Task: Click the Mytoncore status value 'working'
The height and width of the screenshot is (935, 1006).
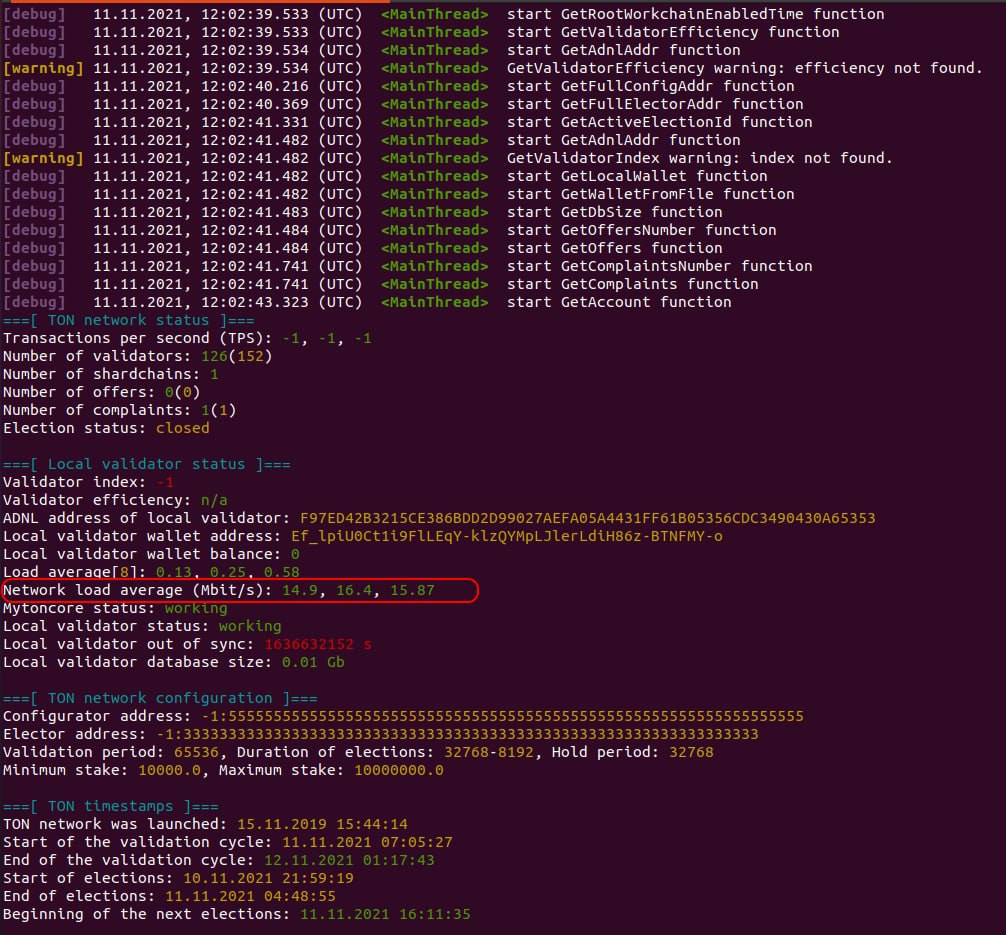Action: [x=196, y=608]
